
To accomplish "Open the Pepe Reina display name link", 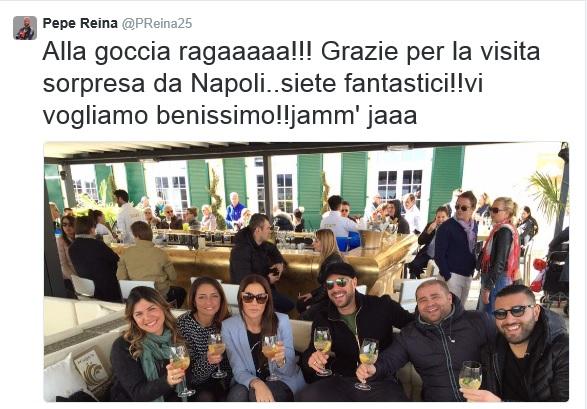I will pos(80,23).
